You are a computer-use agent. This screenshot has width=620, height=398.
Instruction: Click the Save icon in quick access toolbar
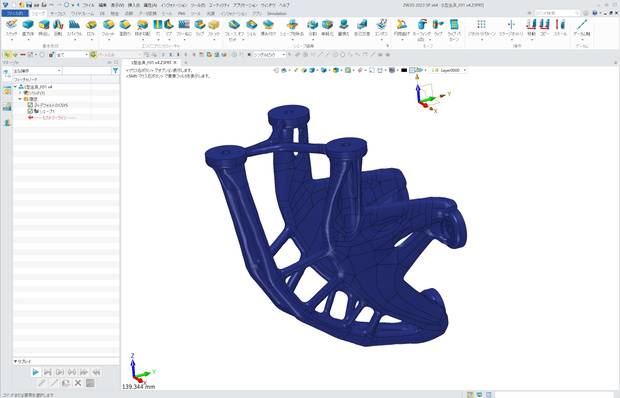coord(28,5)
